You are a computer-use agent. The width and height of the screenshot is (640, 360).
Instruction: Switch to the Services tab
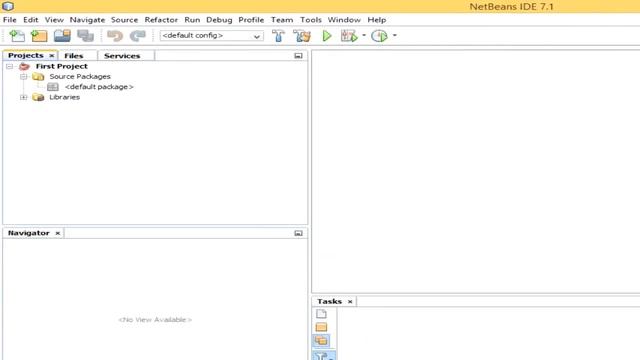coord(122,56)
